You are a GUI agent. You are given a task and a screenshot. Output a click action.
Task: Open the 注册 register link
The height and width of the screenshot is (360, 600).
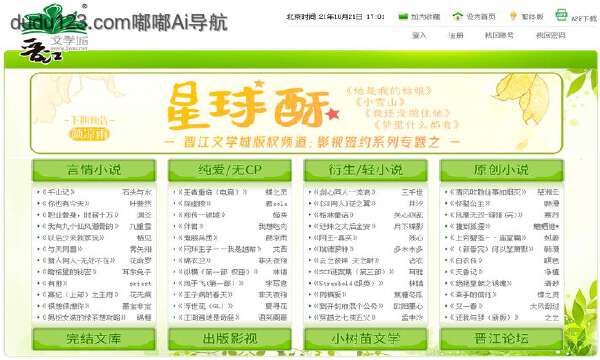click(x=456, y=36)
